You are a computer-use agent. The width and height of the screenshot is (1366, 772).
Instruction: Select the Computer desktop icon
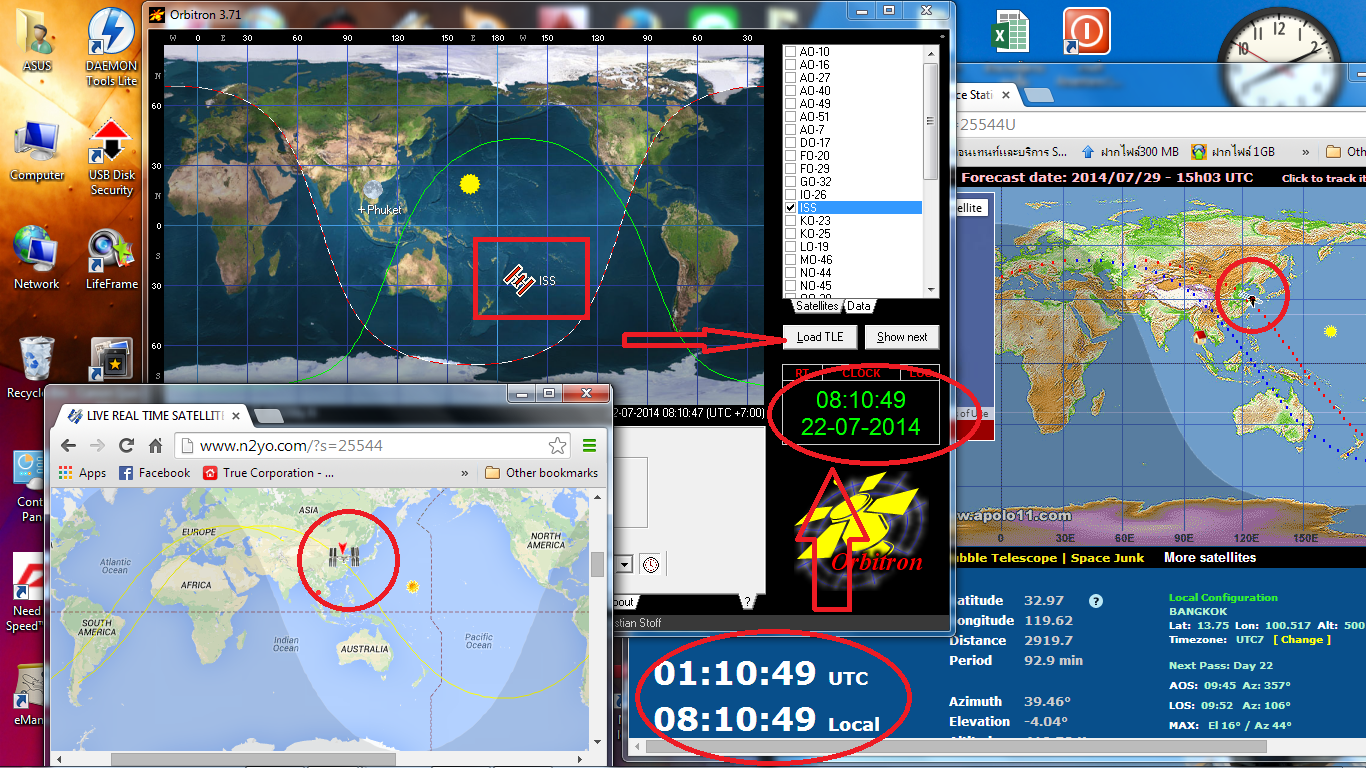tap(37, 150)
